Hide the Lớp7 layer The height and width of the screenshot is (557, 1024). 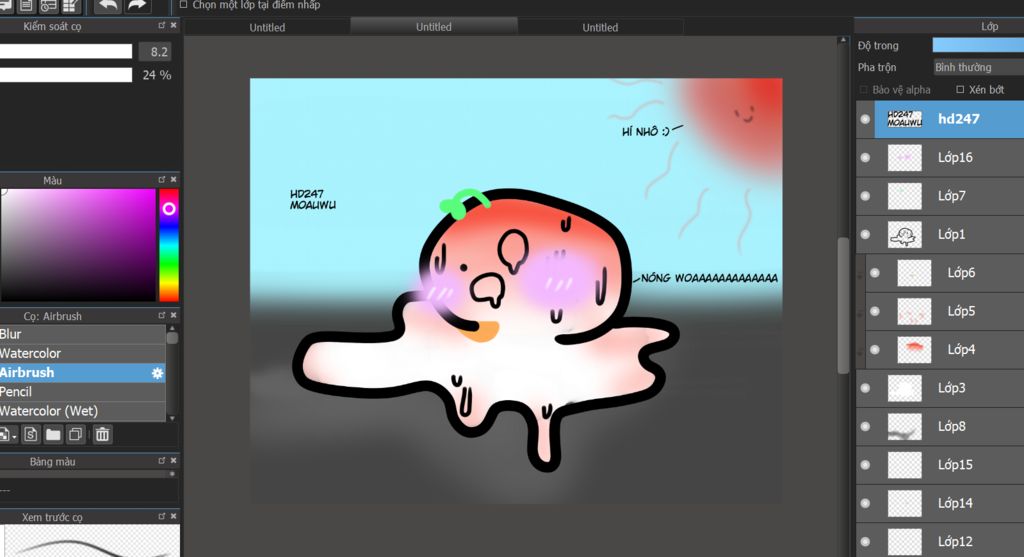pyautogui.click(x=865, y=196)
